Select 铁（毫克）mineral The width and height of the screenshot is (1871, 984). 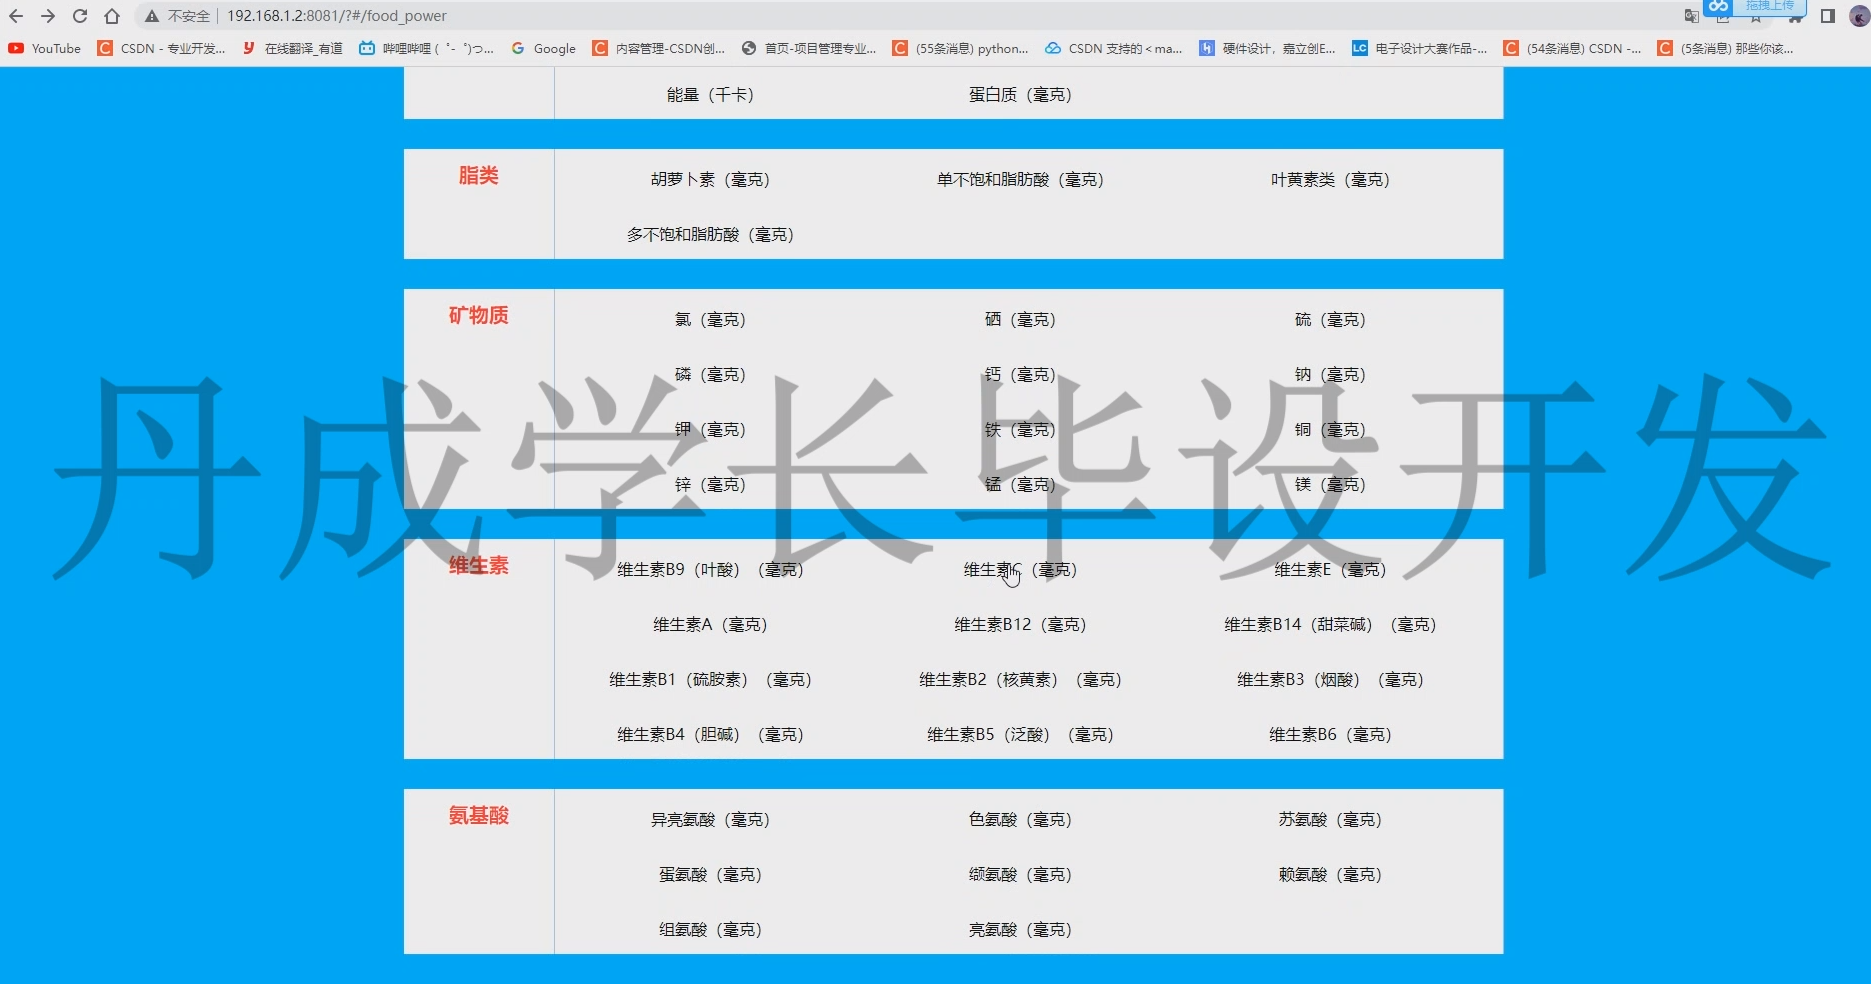[1020, 430]
